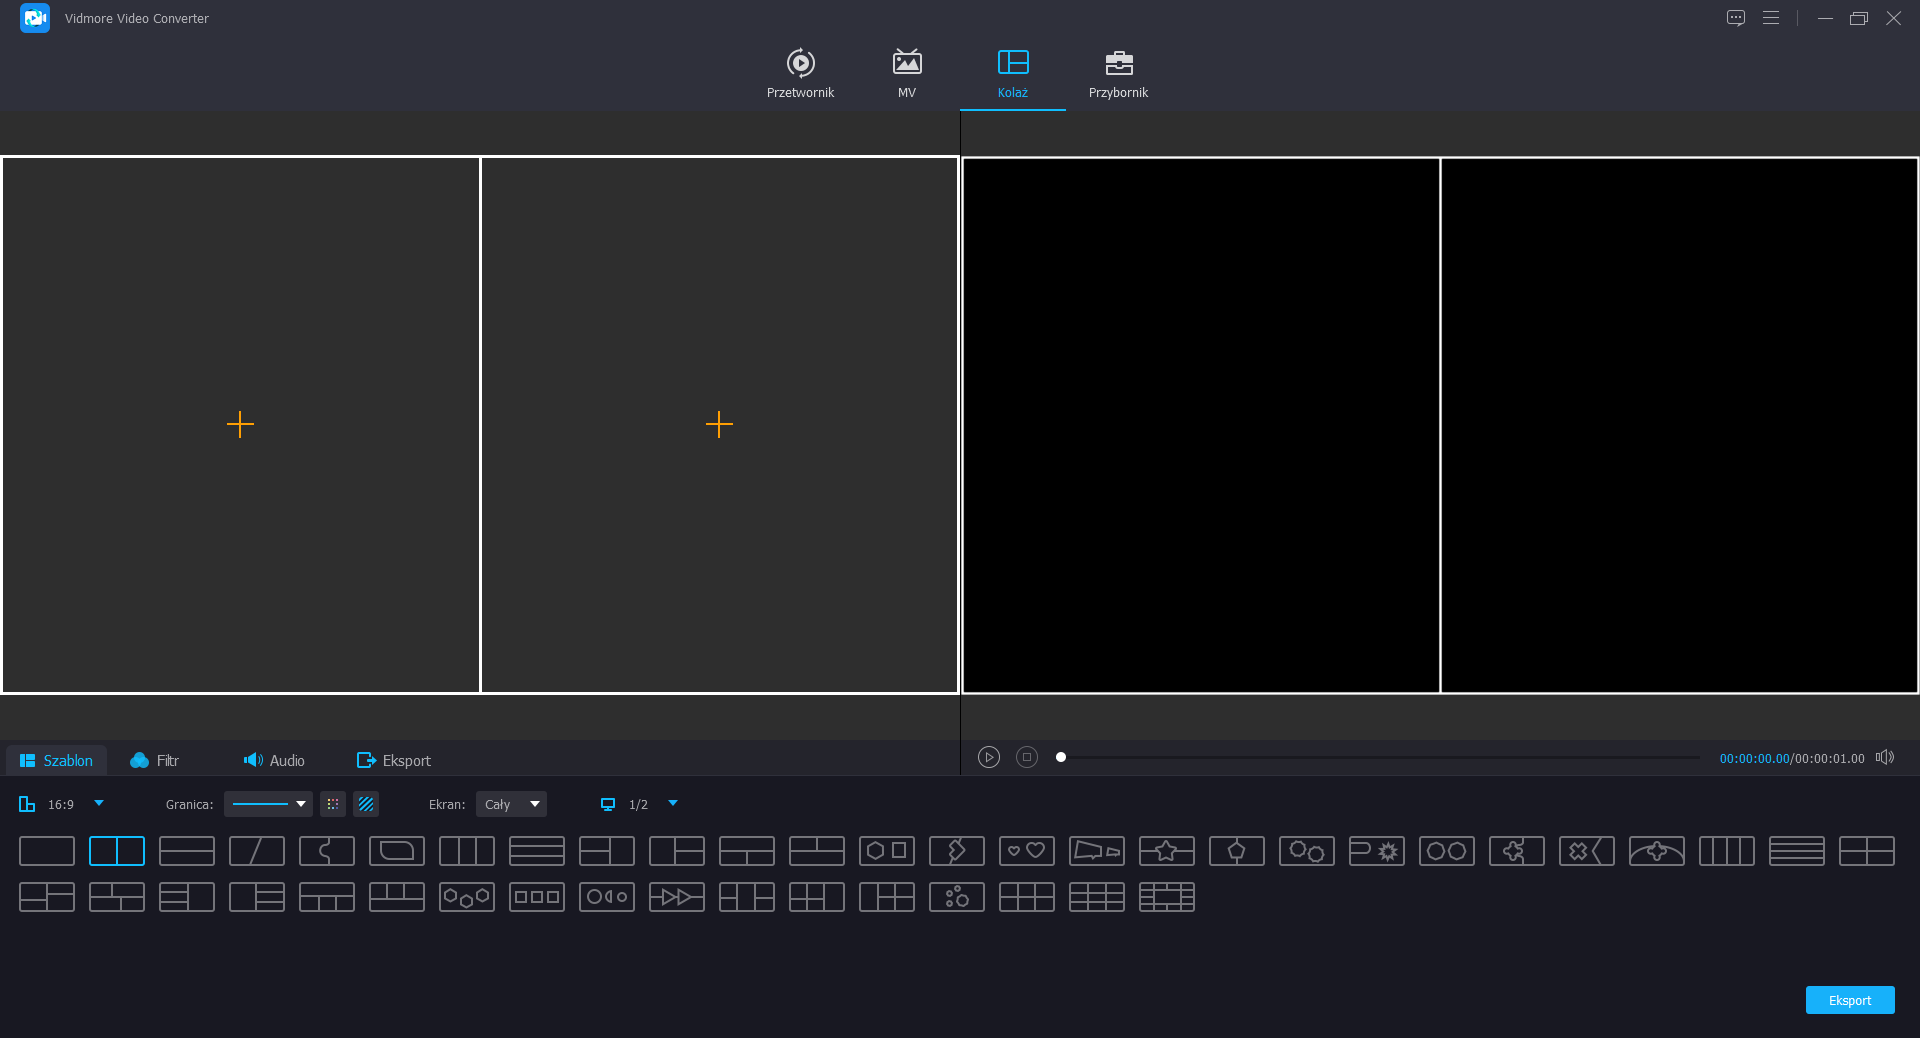Image resolution: width=1920 pixels, height=1038 pixels.
Task: Select the two hearts template
Action: [x=1027, y=851]
